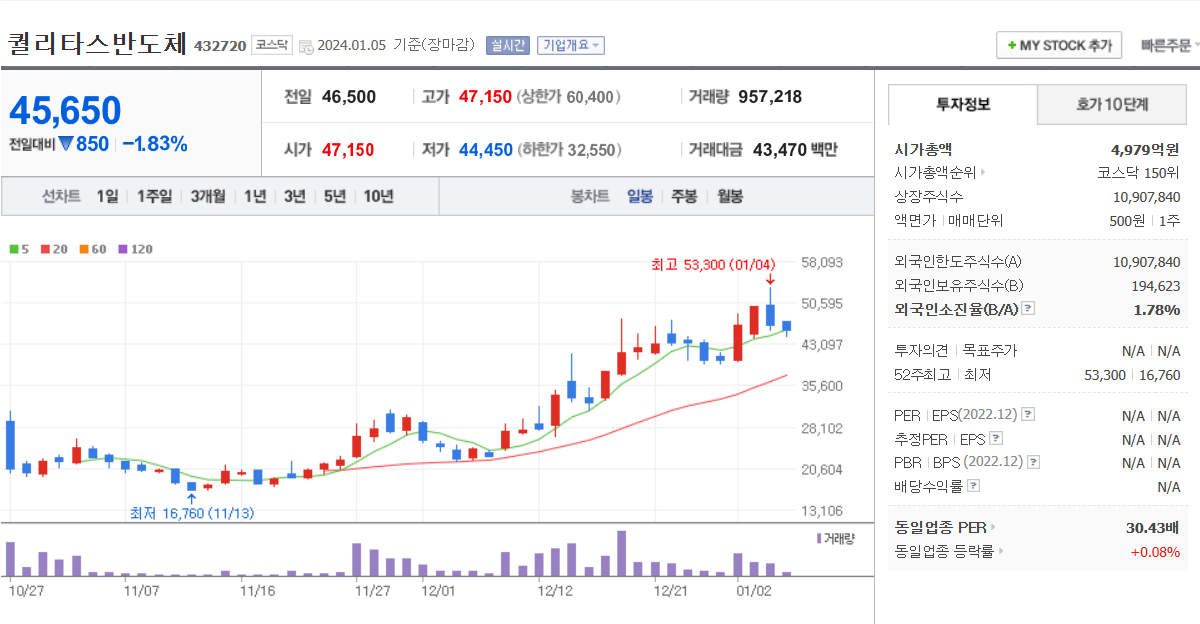Select the 일봉 daily candle chart
This screenshot has width=1200, height=624.
(x=640, y=196)
